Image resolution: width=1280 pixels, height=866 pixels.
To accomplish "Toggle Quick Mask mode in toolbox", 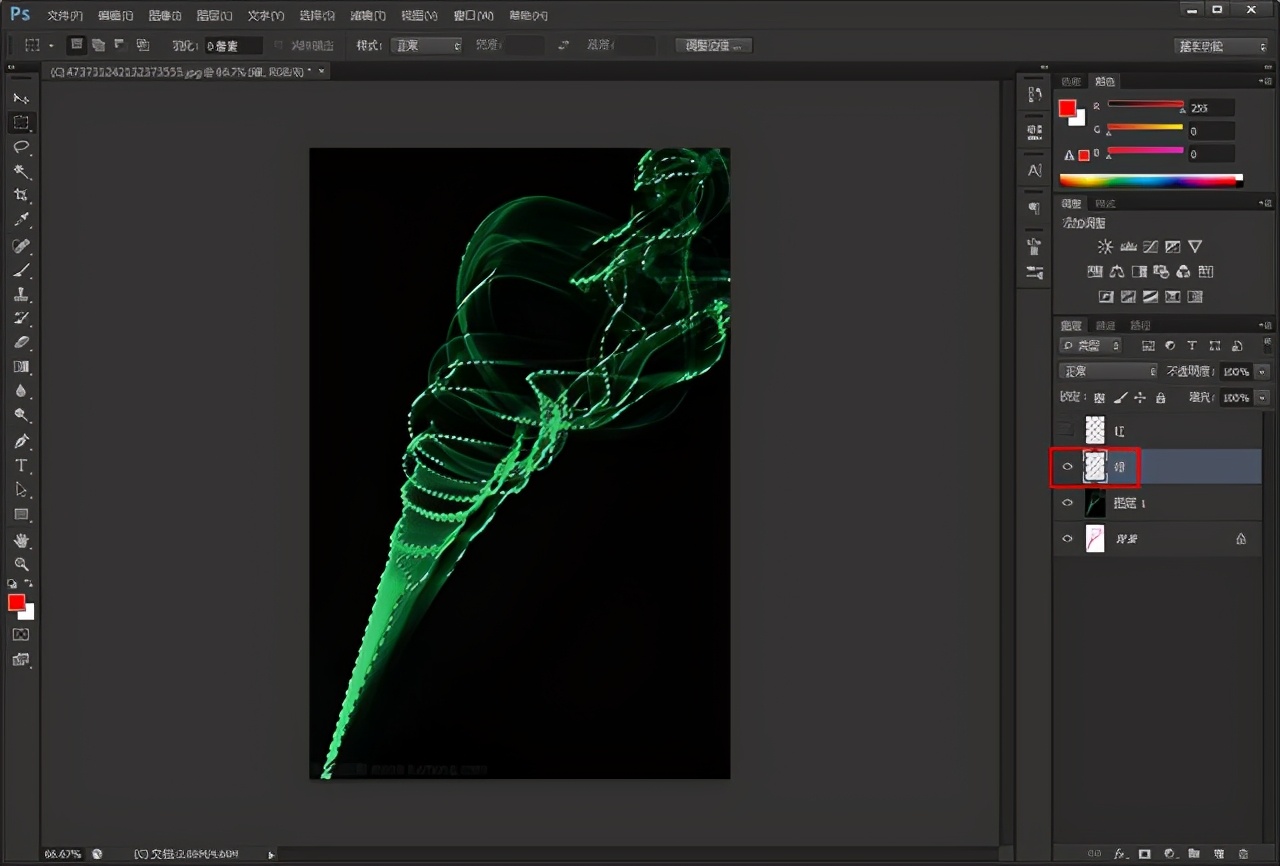I will click(21, 634).
